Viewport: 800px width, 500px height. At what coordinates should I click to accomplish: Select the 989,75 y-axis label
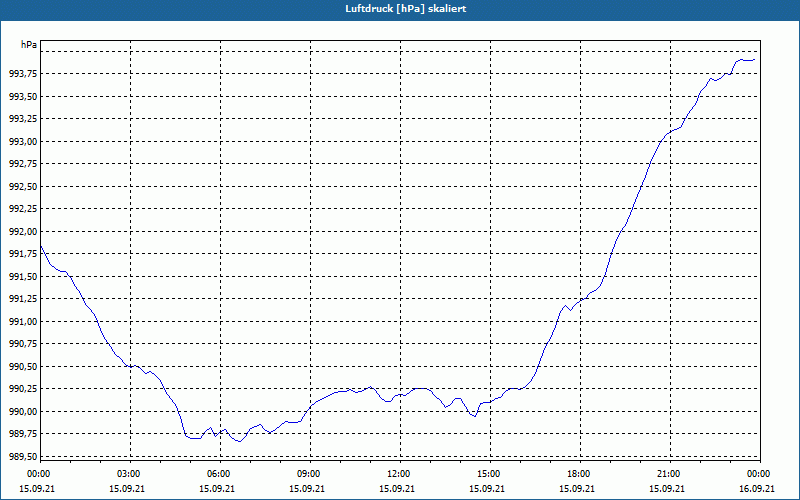pos(23,434)
